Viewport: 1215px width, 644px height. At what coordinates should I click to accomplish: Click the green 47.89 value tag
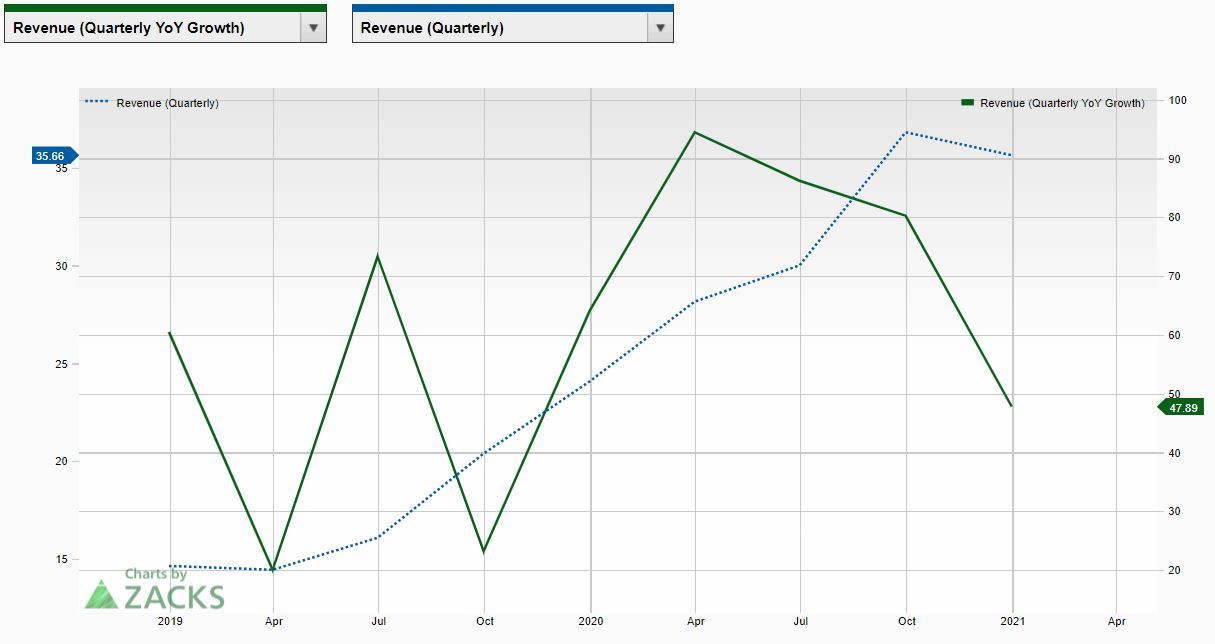[1183, 407]
